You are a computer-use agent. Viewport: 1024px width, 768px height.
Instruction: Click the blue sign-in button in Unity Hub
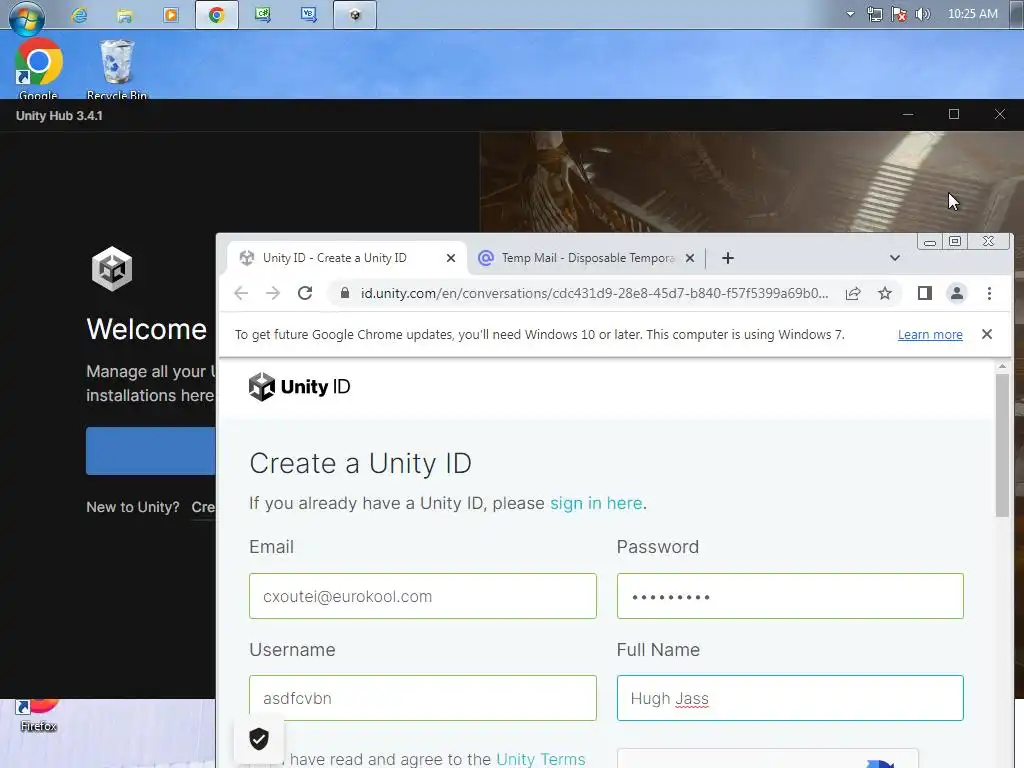coord(151,451)
